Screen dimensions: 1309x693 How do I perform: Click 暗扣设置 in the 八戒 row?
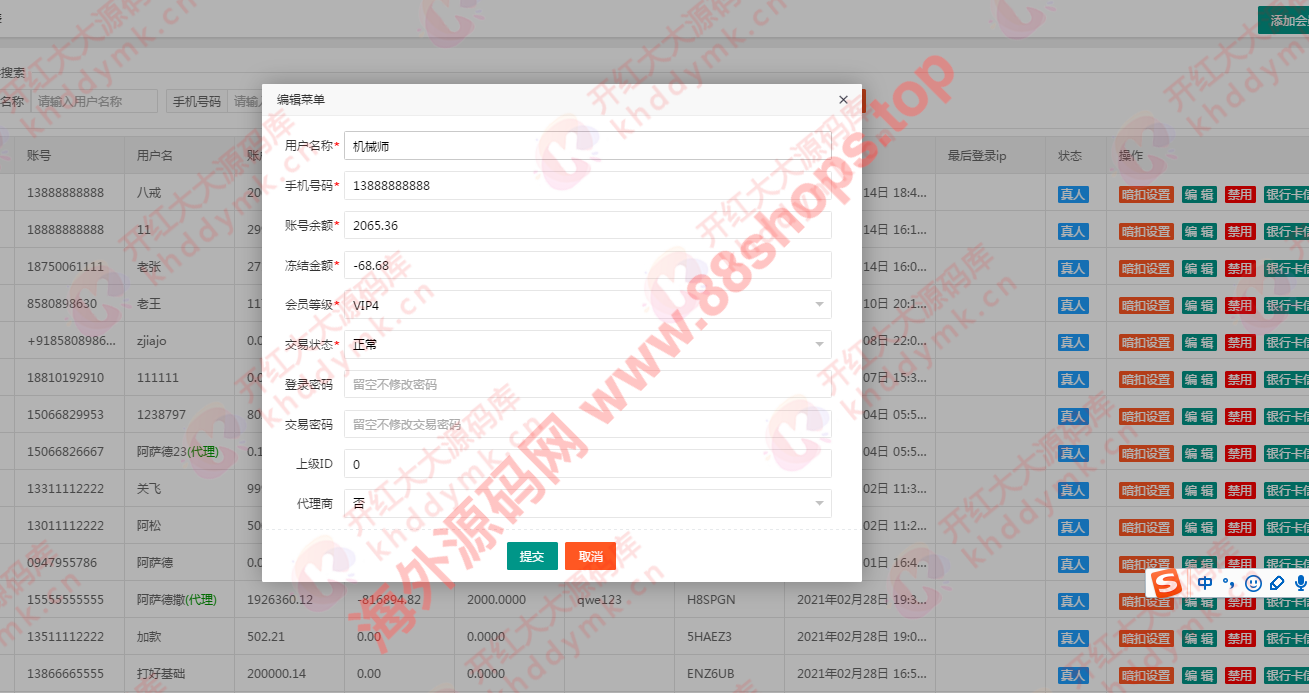(x=1146, y=194)
